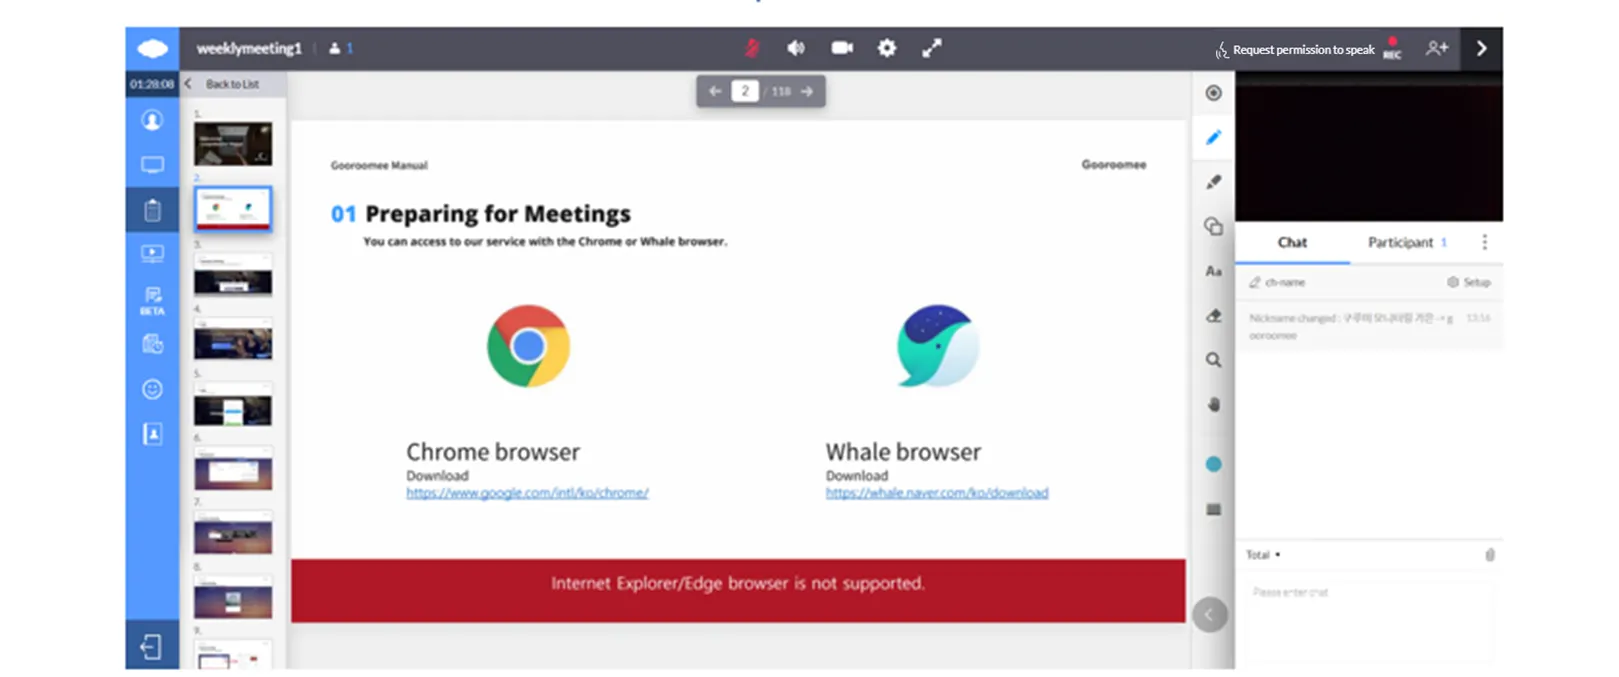The width and height of the screenshot is (1619, 677).
Task: Select the laser pointer target tool
Action: 1214,93
